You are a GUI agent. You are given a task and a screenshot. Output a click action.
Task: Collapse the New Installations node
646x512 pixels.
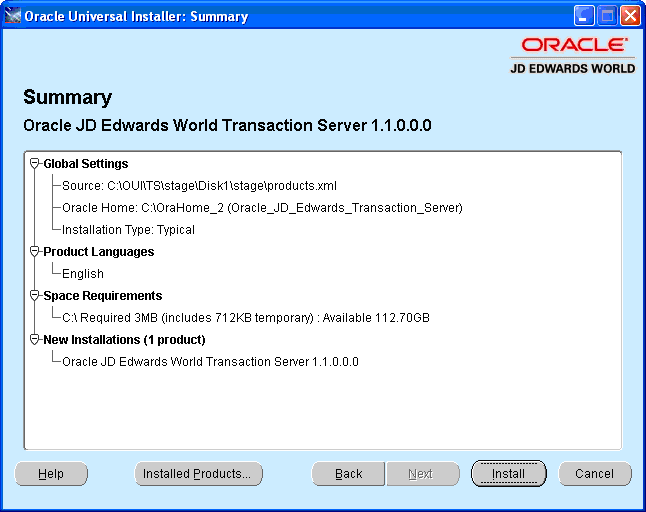click(x=35, y=339)
